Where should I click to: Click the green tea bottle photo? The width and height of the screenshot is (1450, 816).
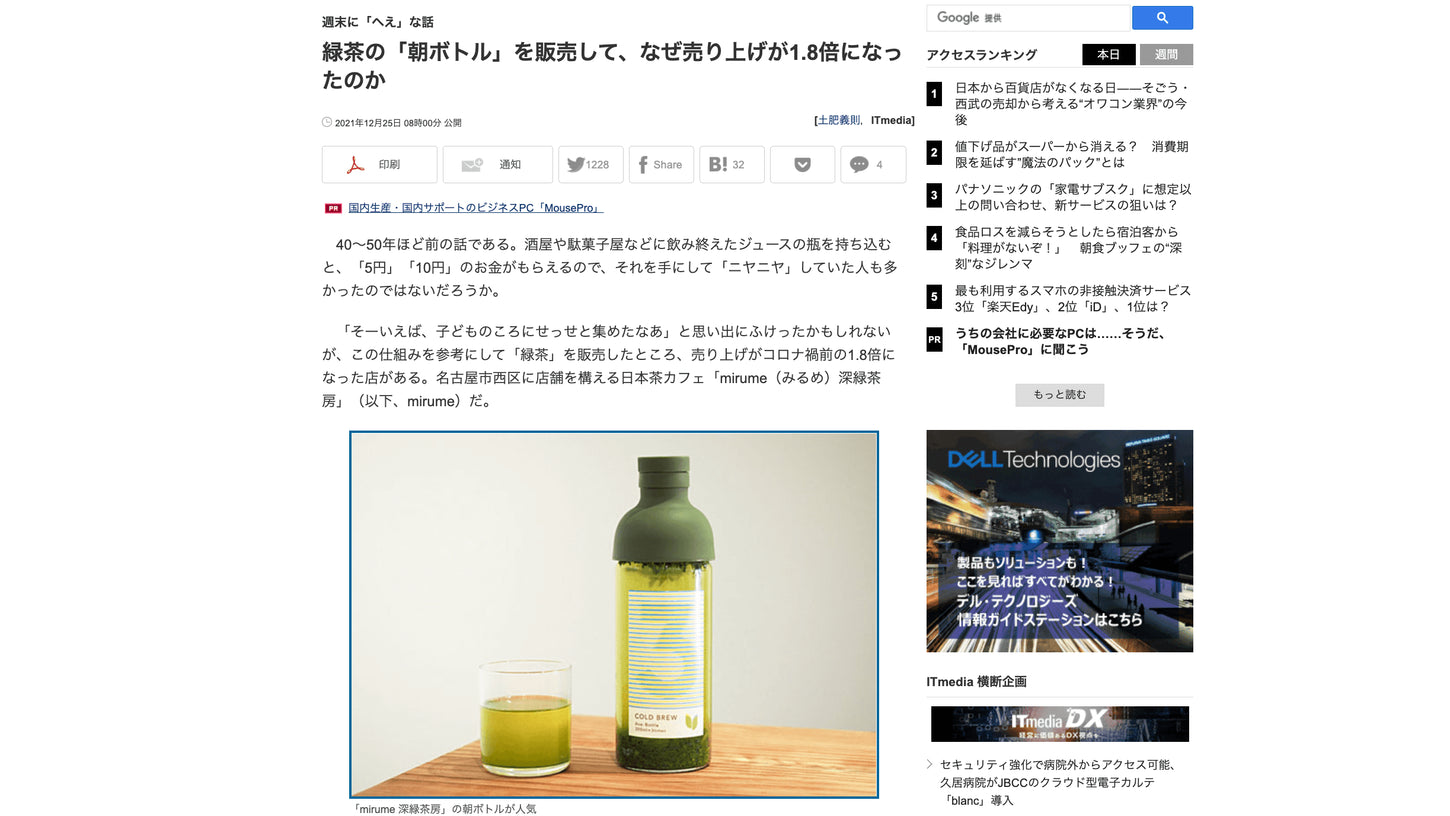614,615
